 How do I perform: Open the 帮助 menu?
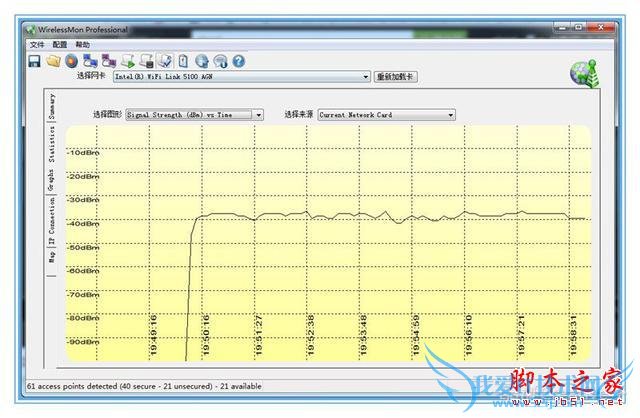82,44
